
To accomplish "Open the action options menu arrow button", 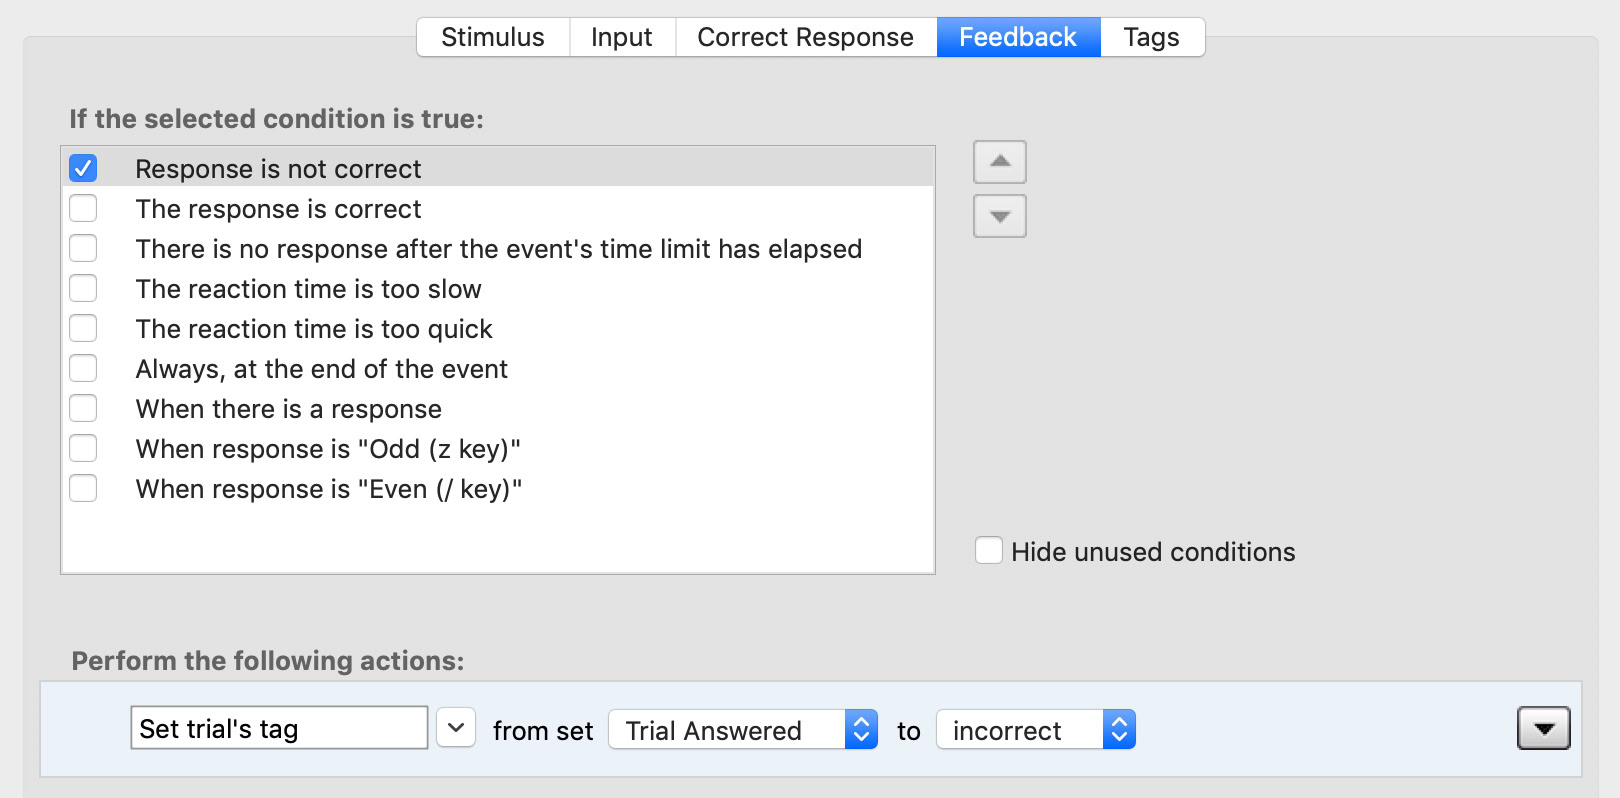I will point(1543,728).
